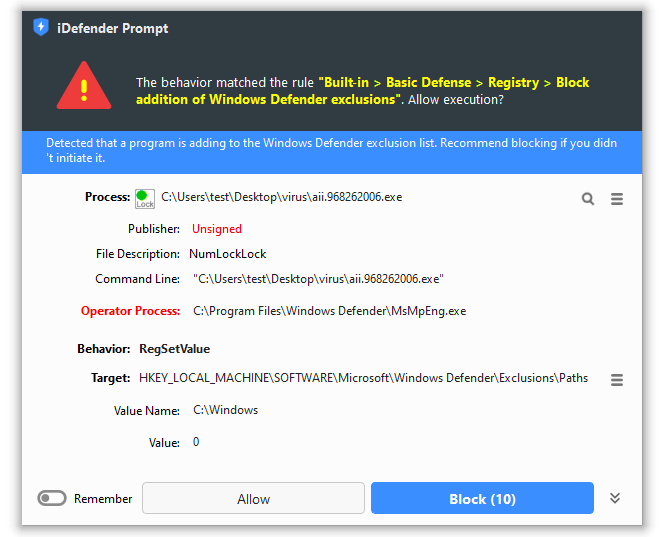Click the Allow button

tap(253, 498)
